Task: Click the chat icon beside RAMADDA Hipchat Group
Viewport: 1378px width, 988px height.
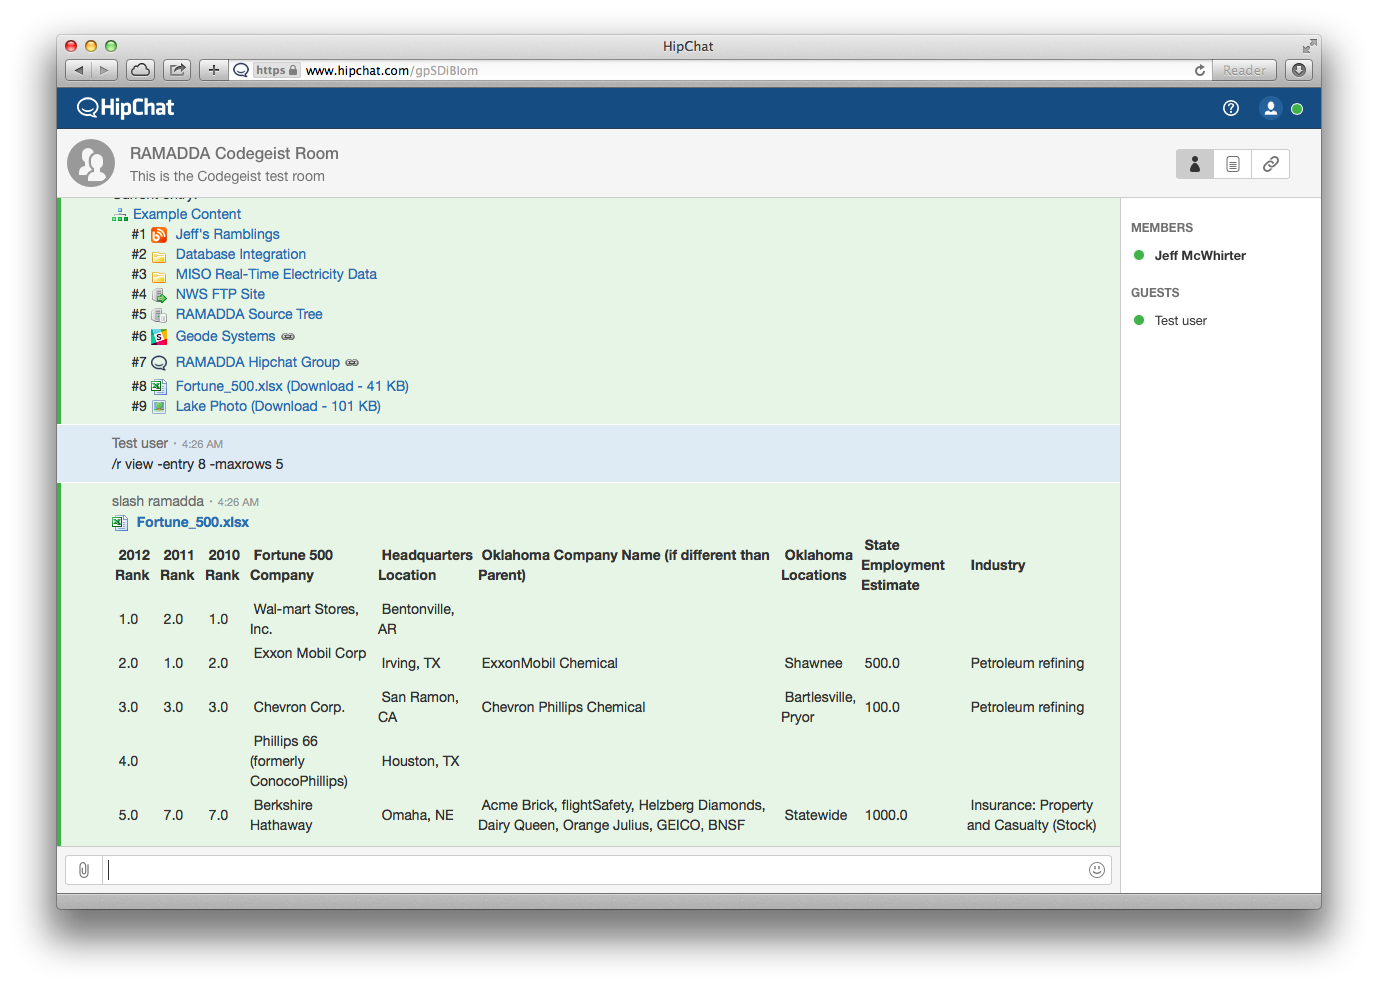Action: 159,363
